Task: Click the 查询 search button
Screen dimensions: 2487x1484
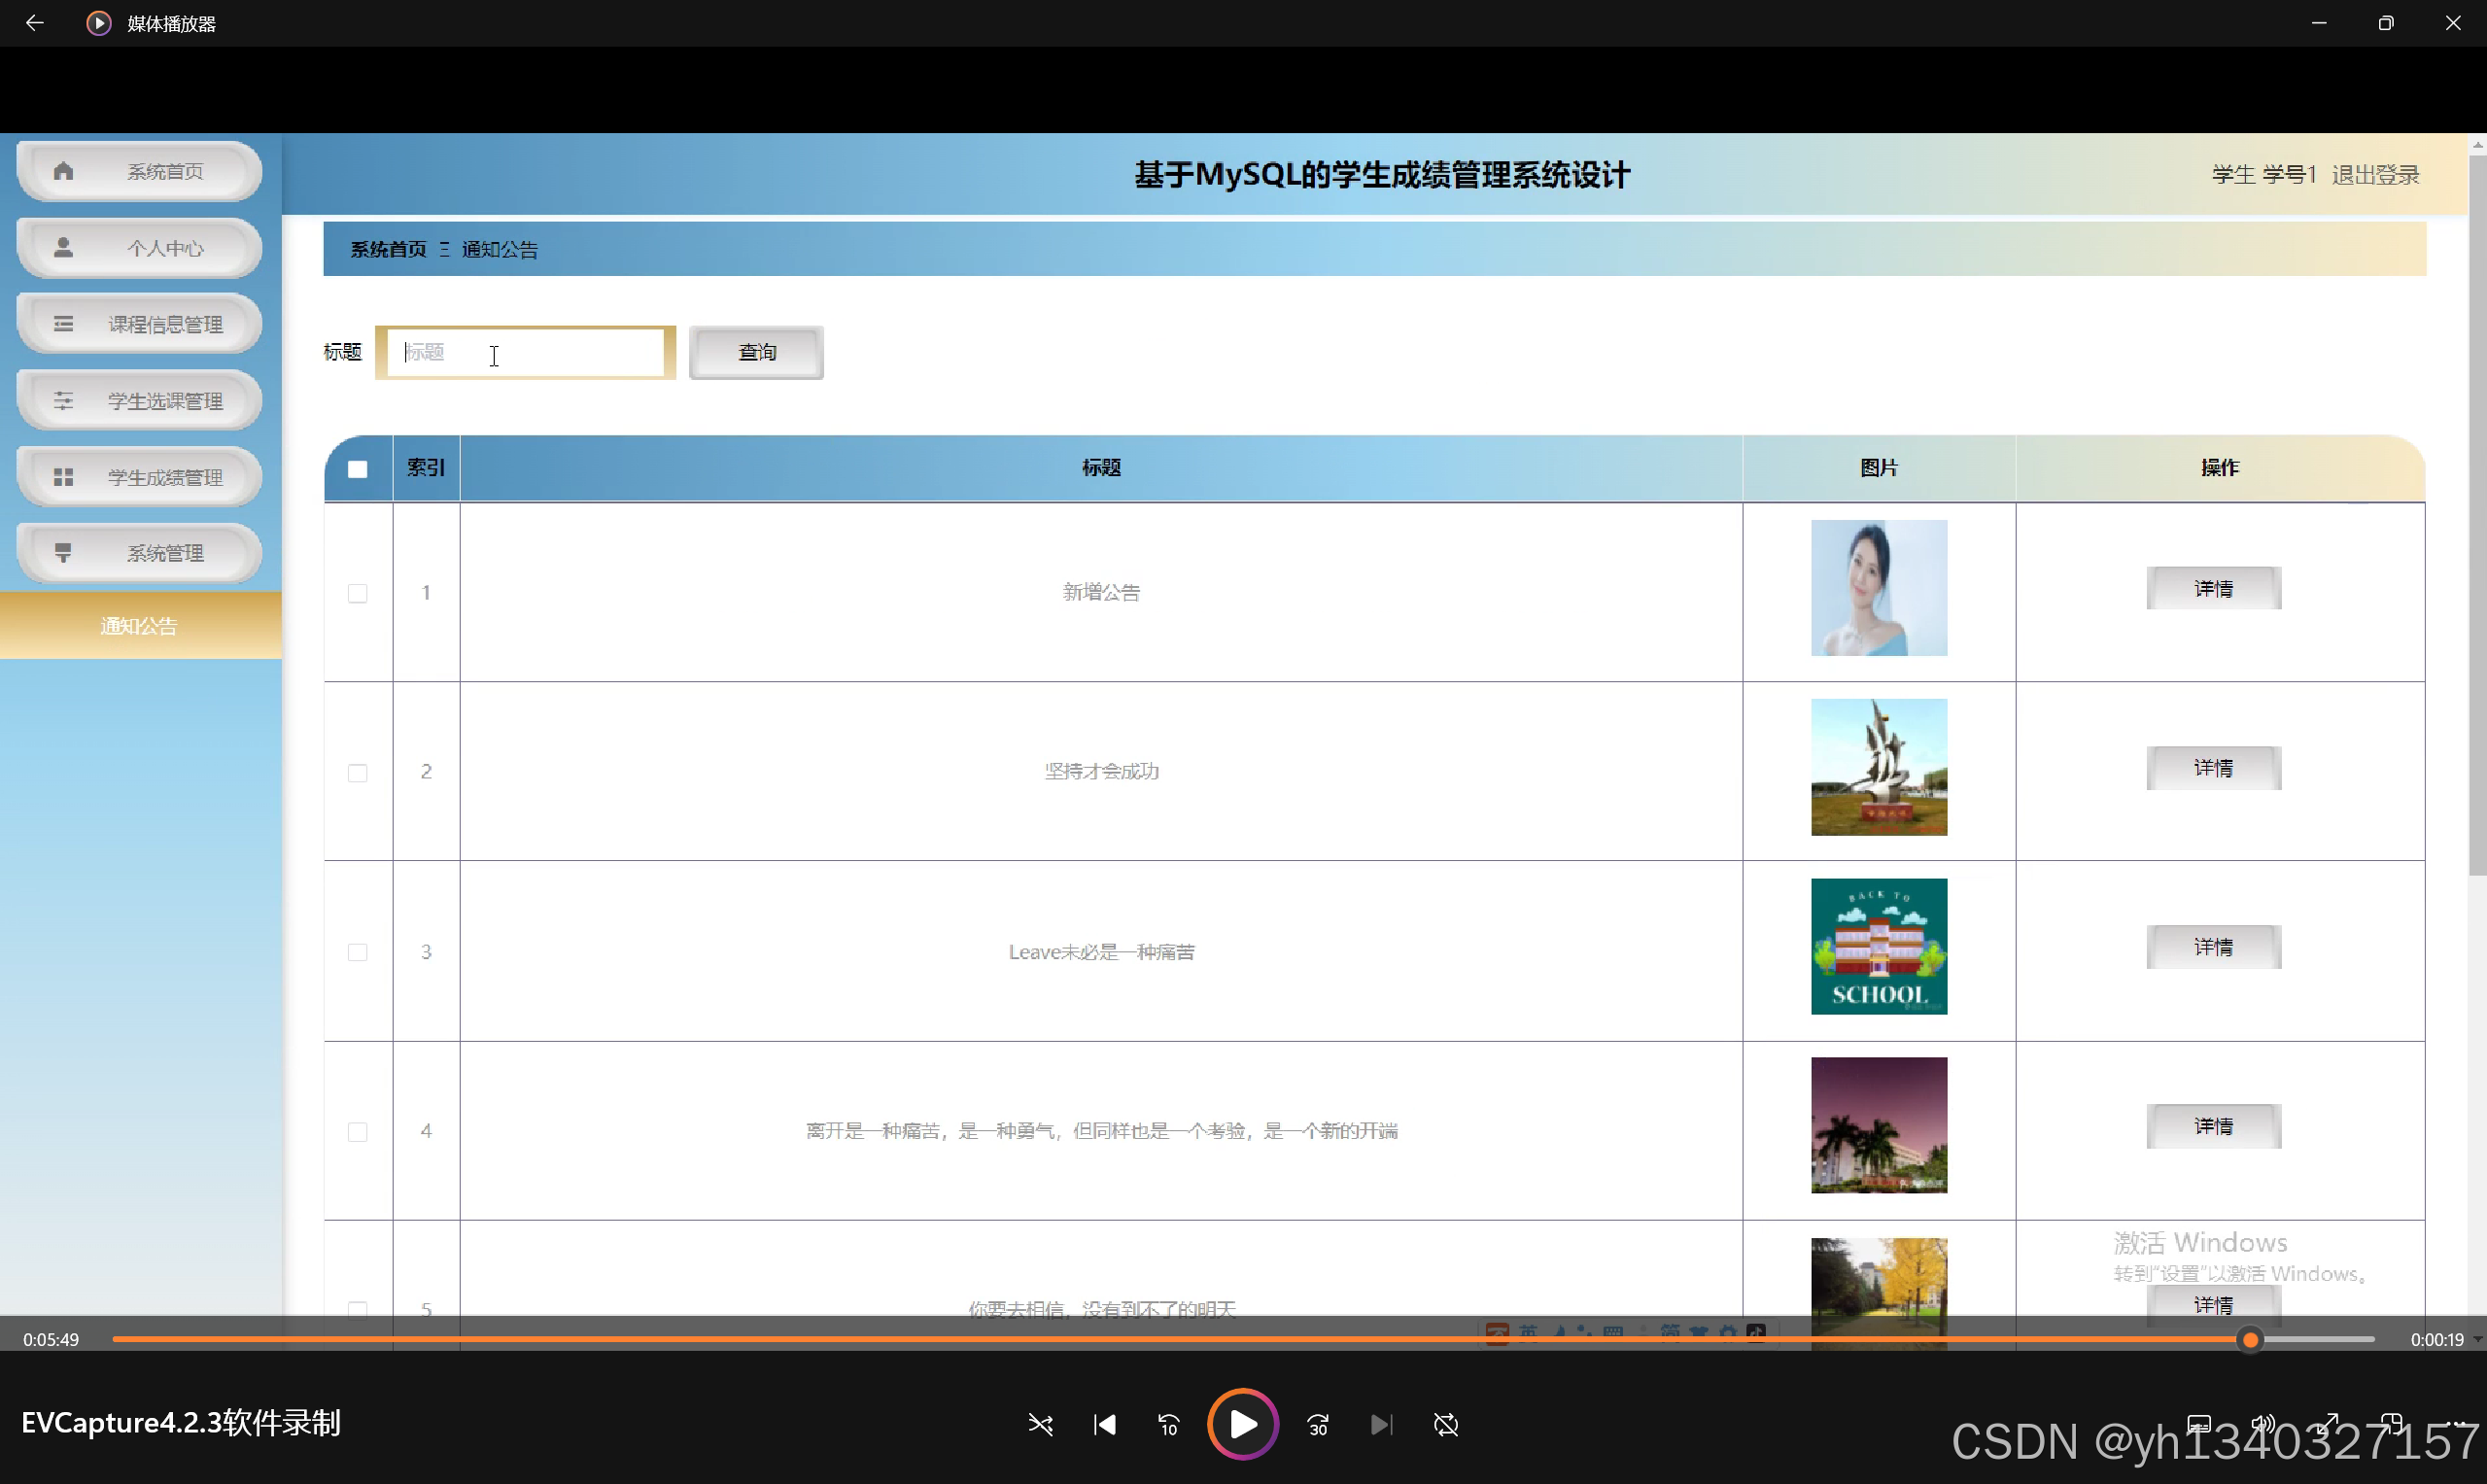Action: 756,352
